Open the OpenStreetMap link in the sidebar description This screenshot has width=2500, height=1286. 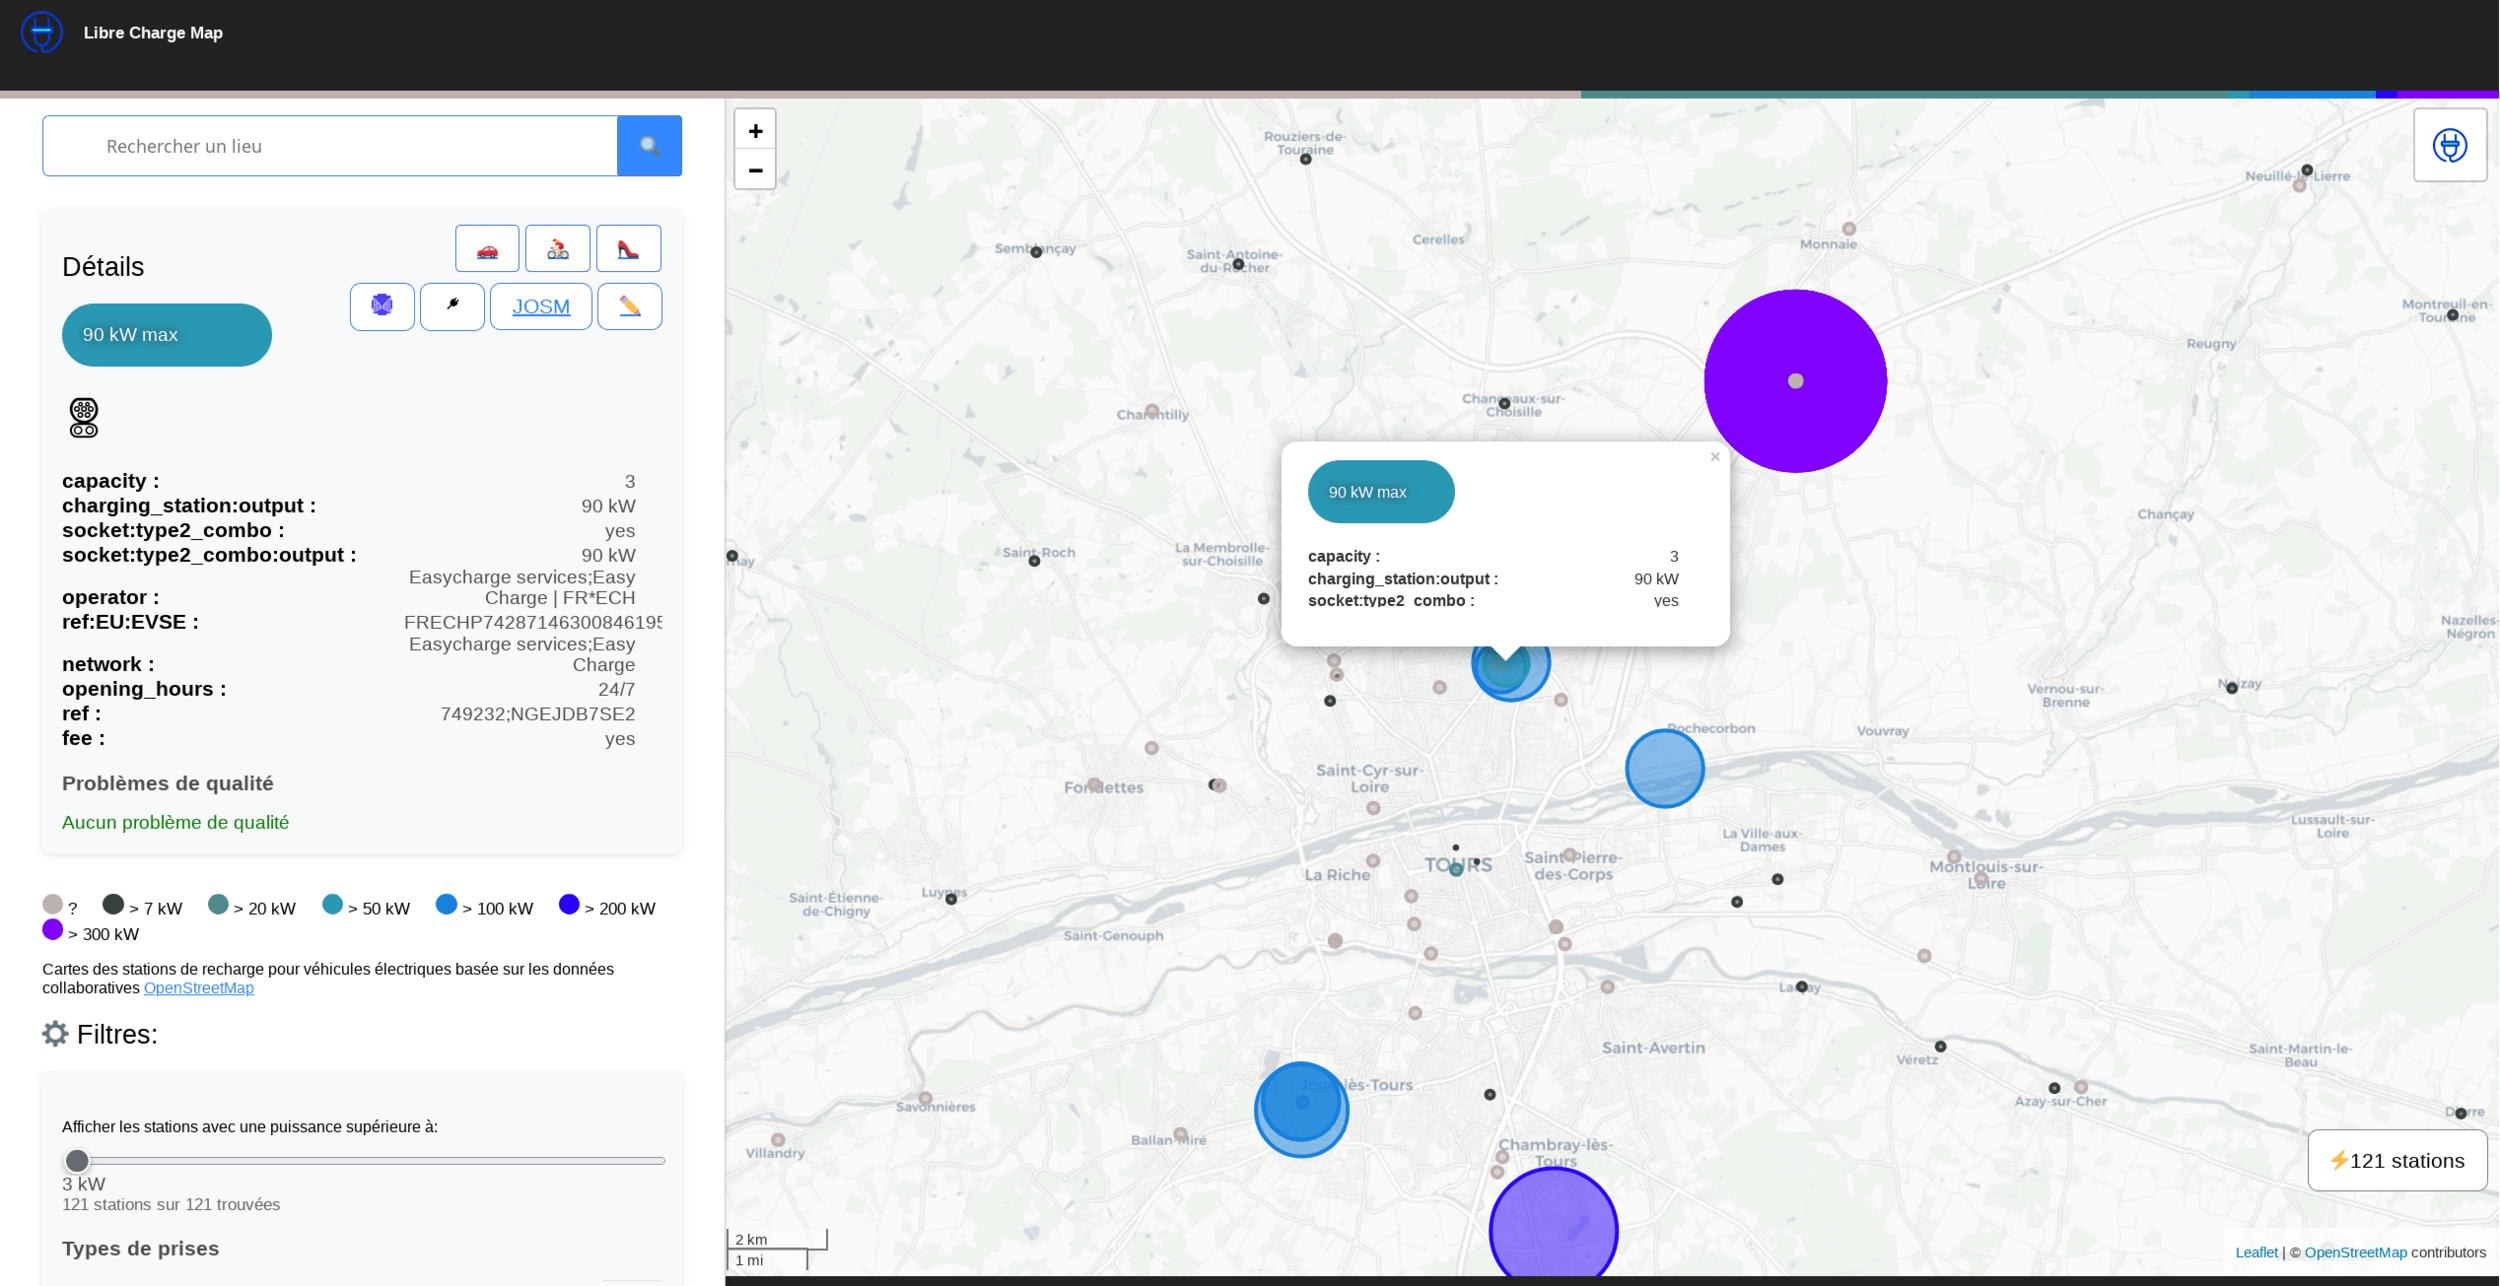click(x=198, y=988)
